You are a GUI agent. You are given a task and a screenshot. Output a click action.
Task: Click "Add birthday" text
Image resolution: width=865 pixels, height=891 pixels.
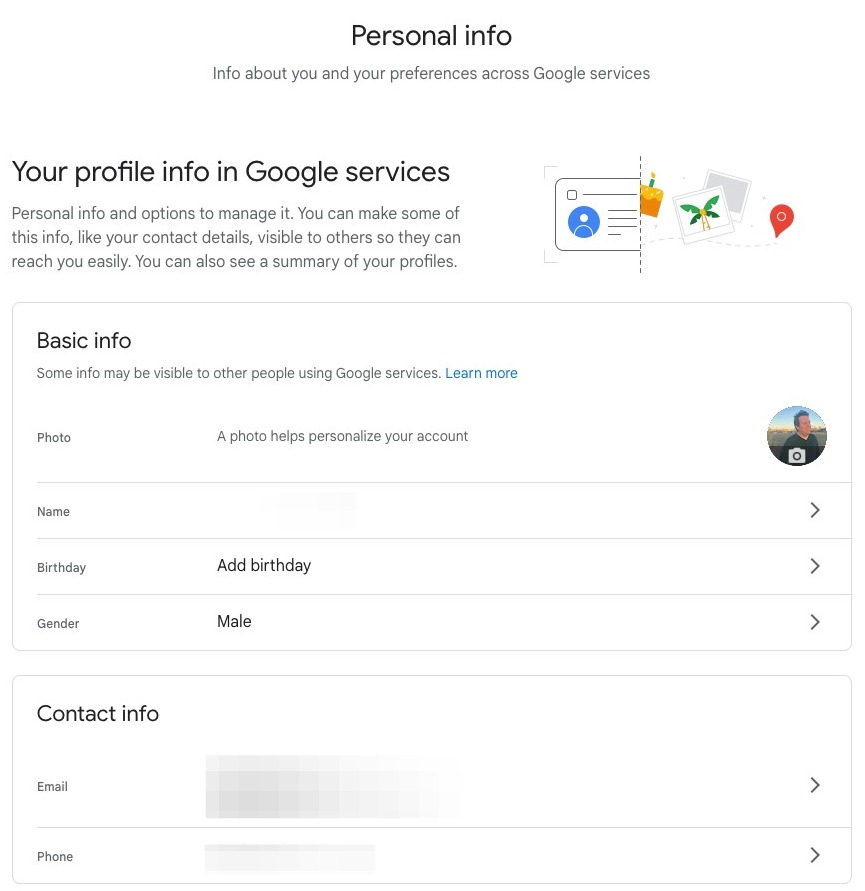[264, 566]
